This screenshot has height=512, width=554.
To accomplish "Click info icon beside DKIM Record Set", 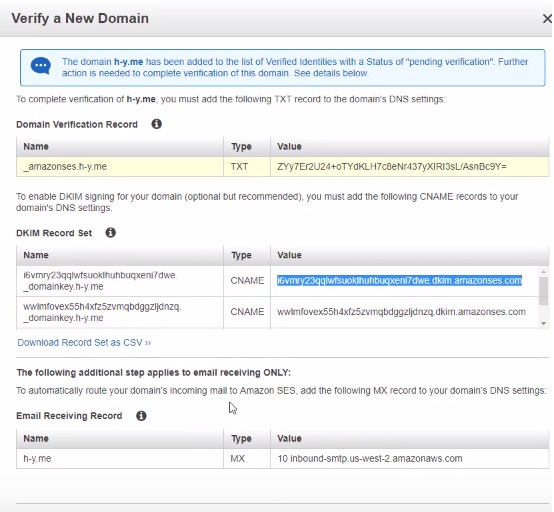I will tap(111, 233).
